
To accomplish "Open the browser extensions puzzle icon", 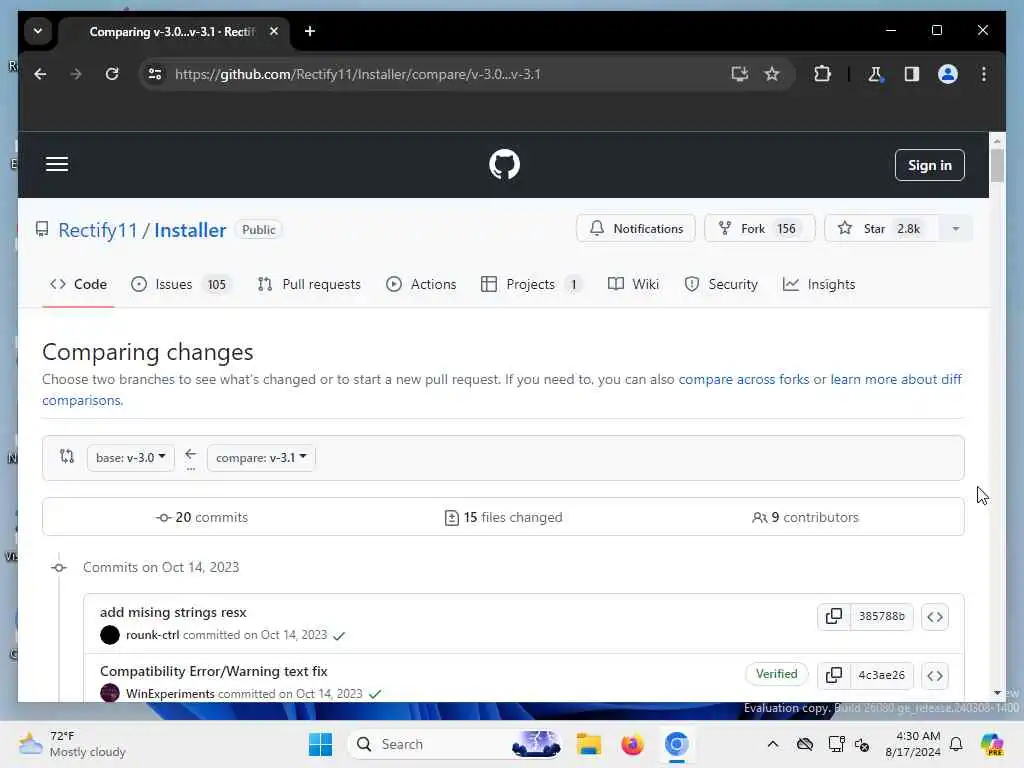I will pyautogui.click(x=822, y=74).
